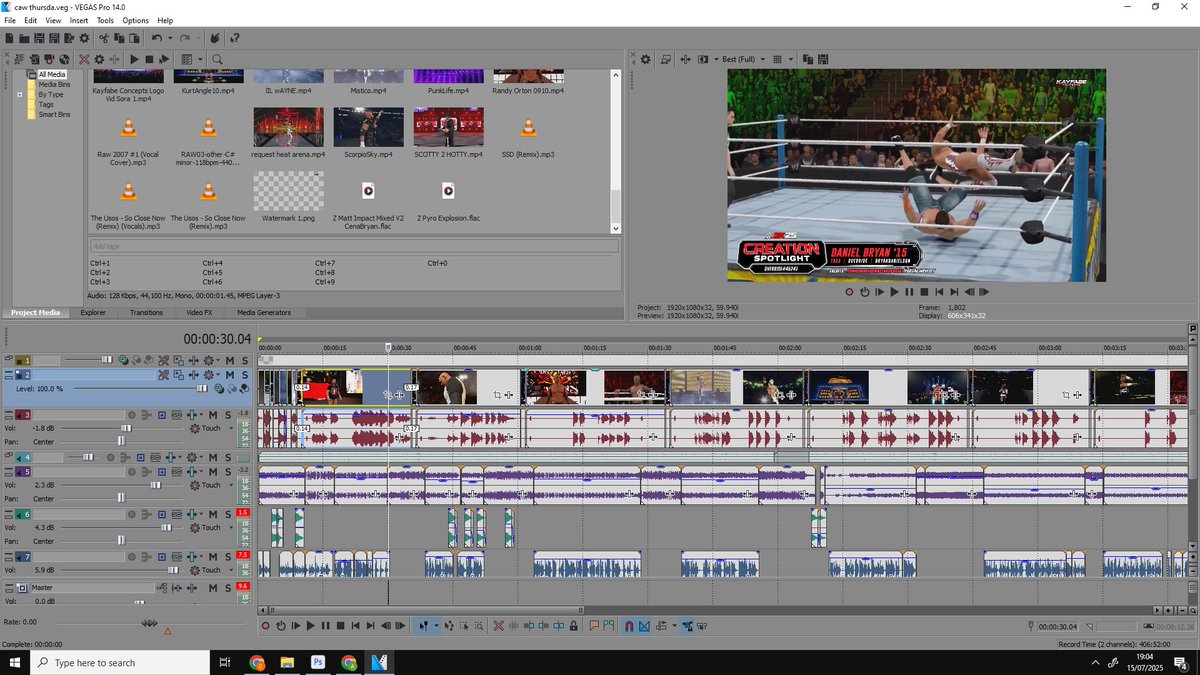Open Track Motion on video track 1
Screen dimensions: 1200x675
pyautogui.click(x=178, y=360)
